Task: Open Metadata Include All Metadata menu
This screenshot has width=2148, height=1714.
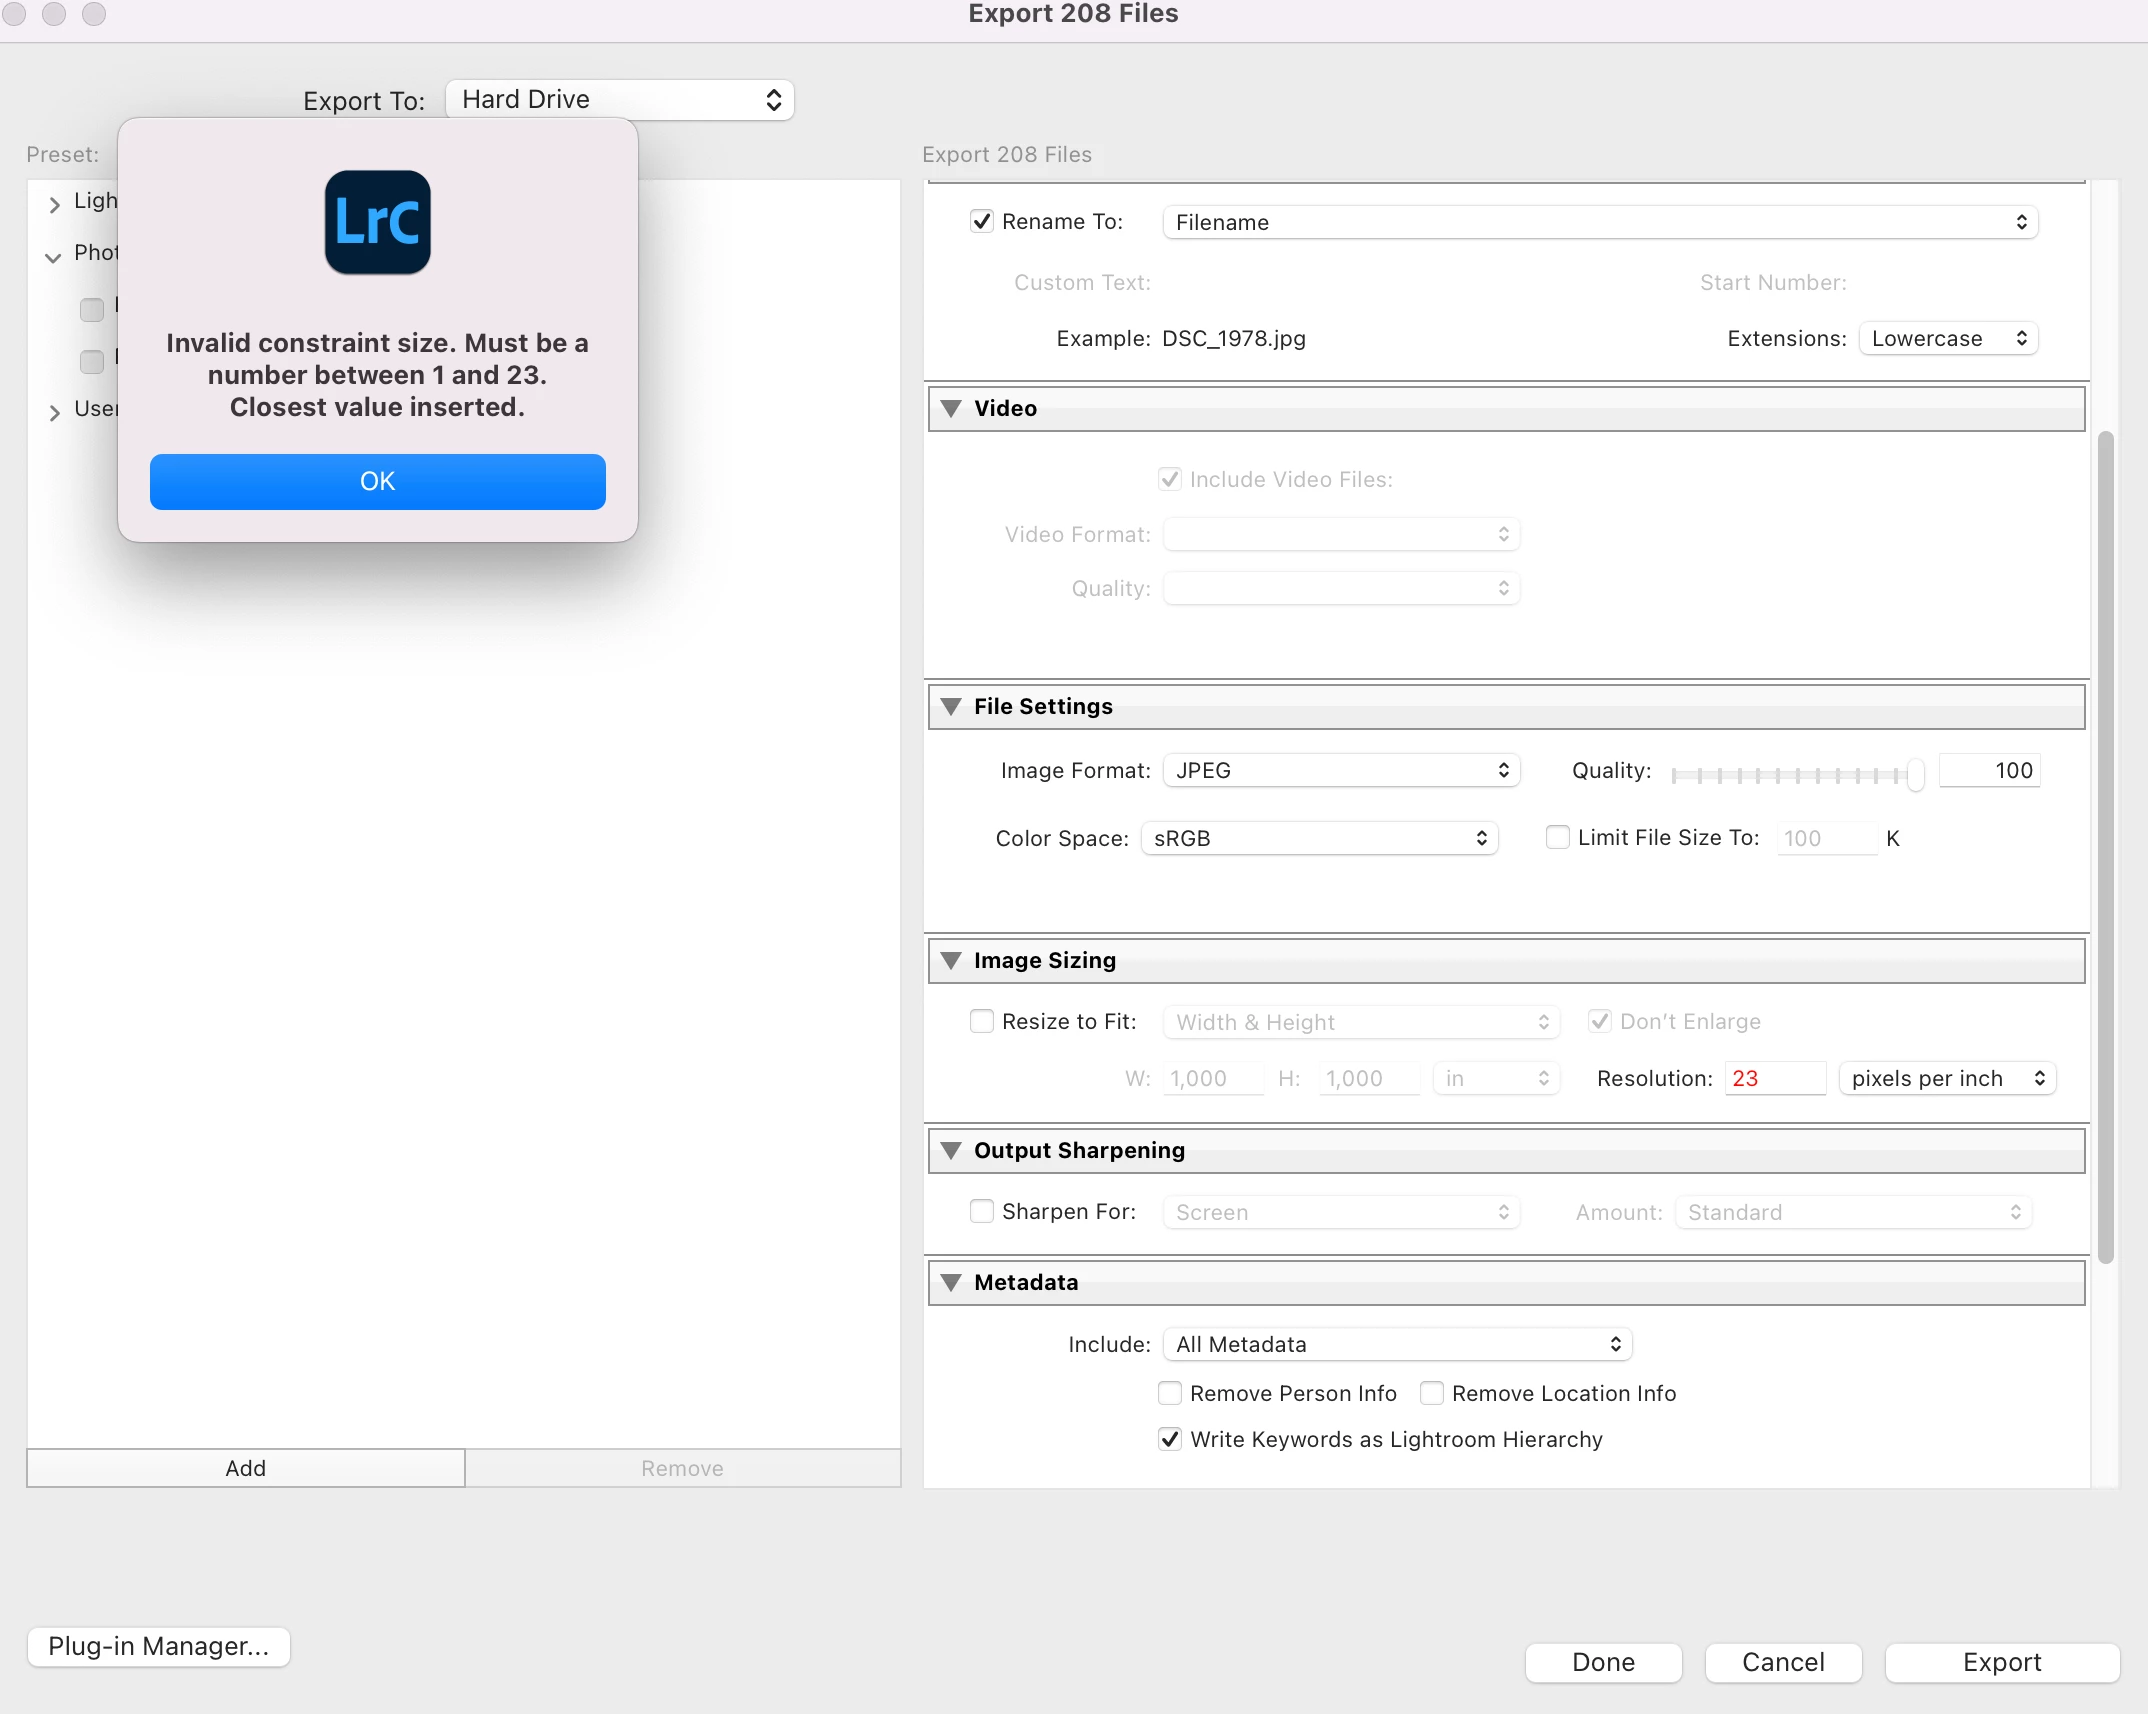Action: 1397,1344
